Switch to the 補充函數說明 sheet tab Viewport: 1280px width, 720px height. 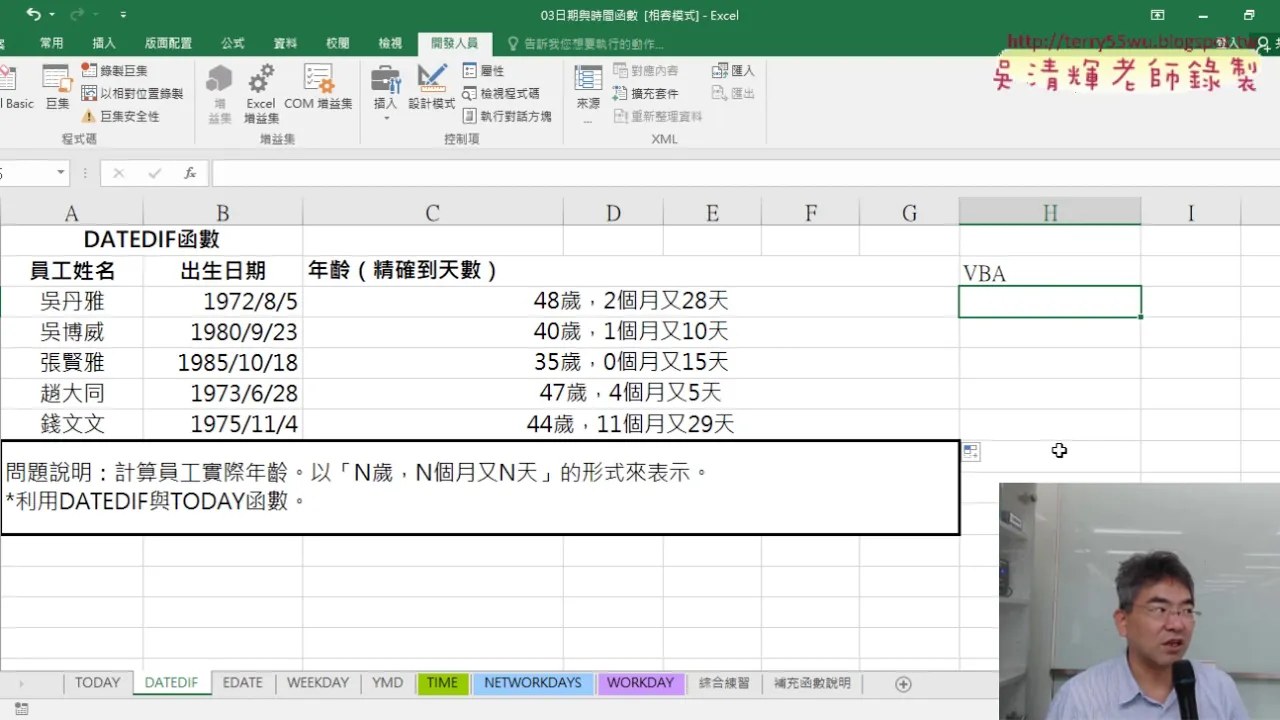coord(812,683)
